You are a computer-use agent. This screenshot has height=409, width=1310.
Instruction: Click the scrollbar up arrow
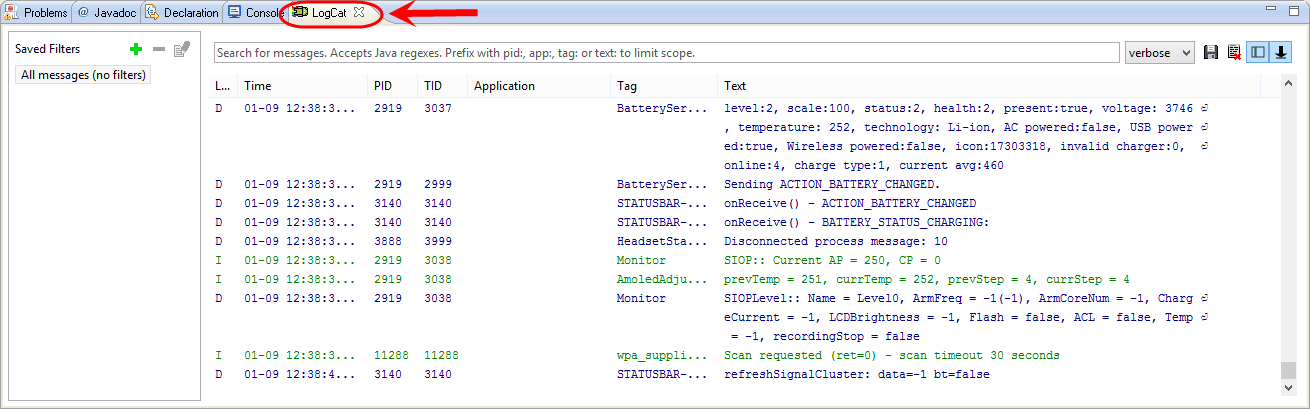[1289, 85]
